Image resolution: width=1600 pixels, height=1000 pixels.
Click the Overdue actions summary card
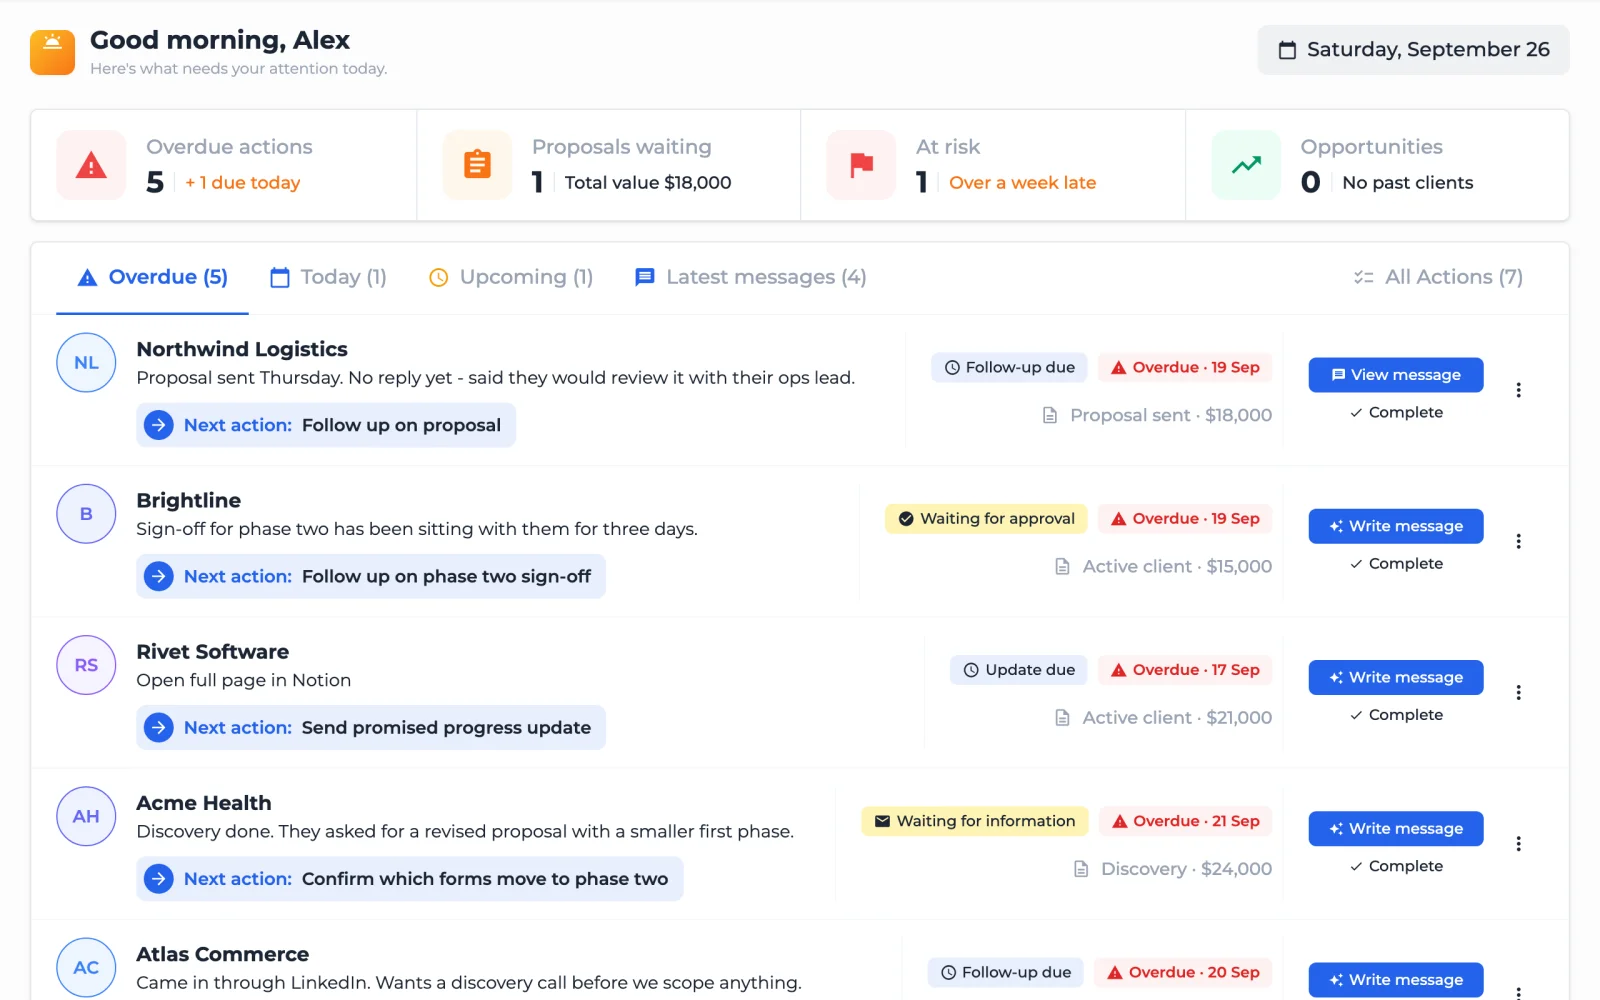point(224,165)
